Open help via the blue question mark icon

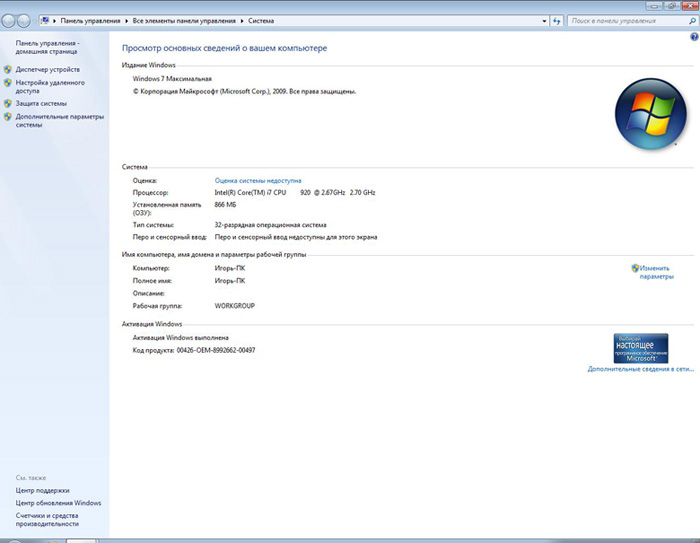(x=694, y=36)
